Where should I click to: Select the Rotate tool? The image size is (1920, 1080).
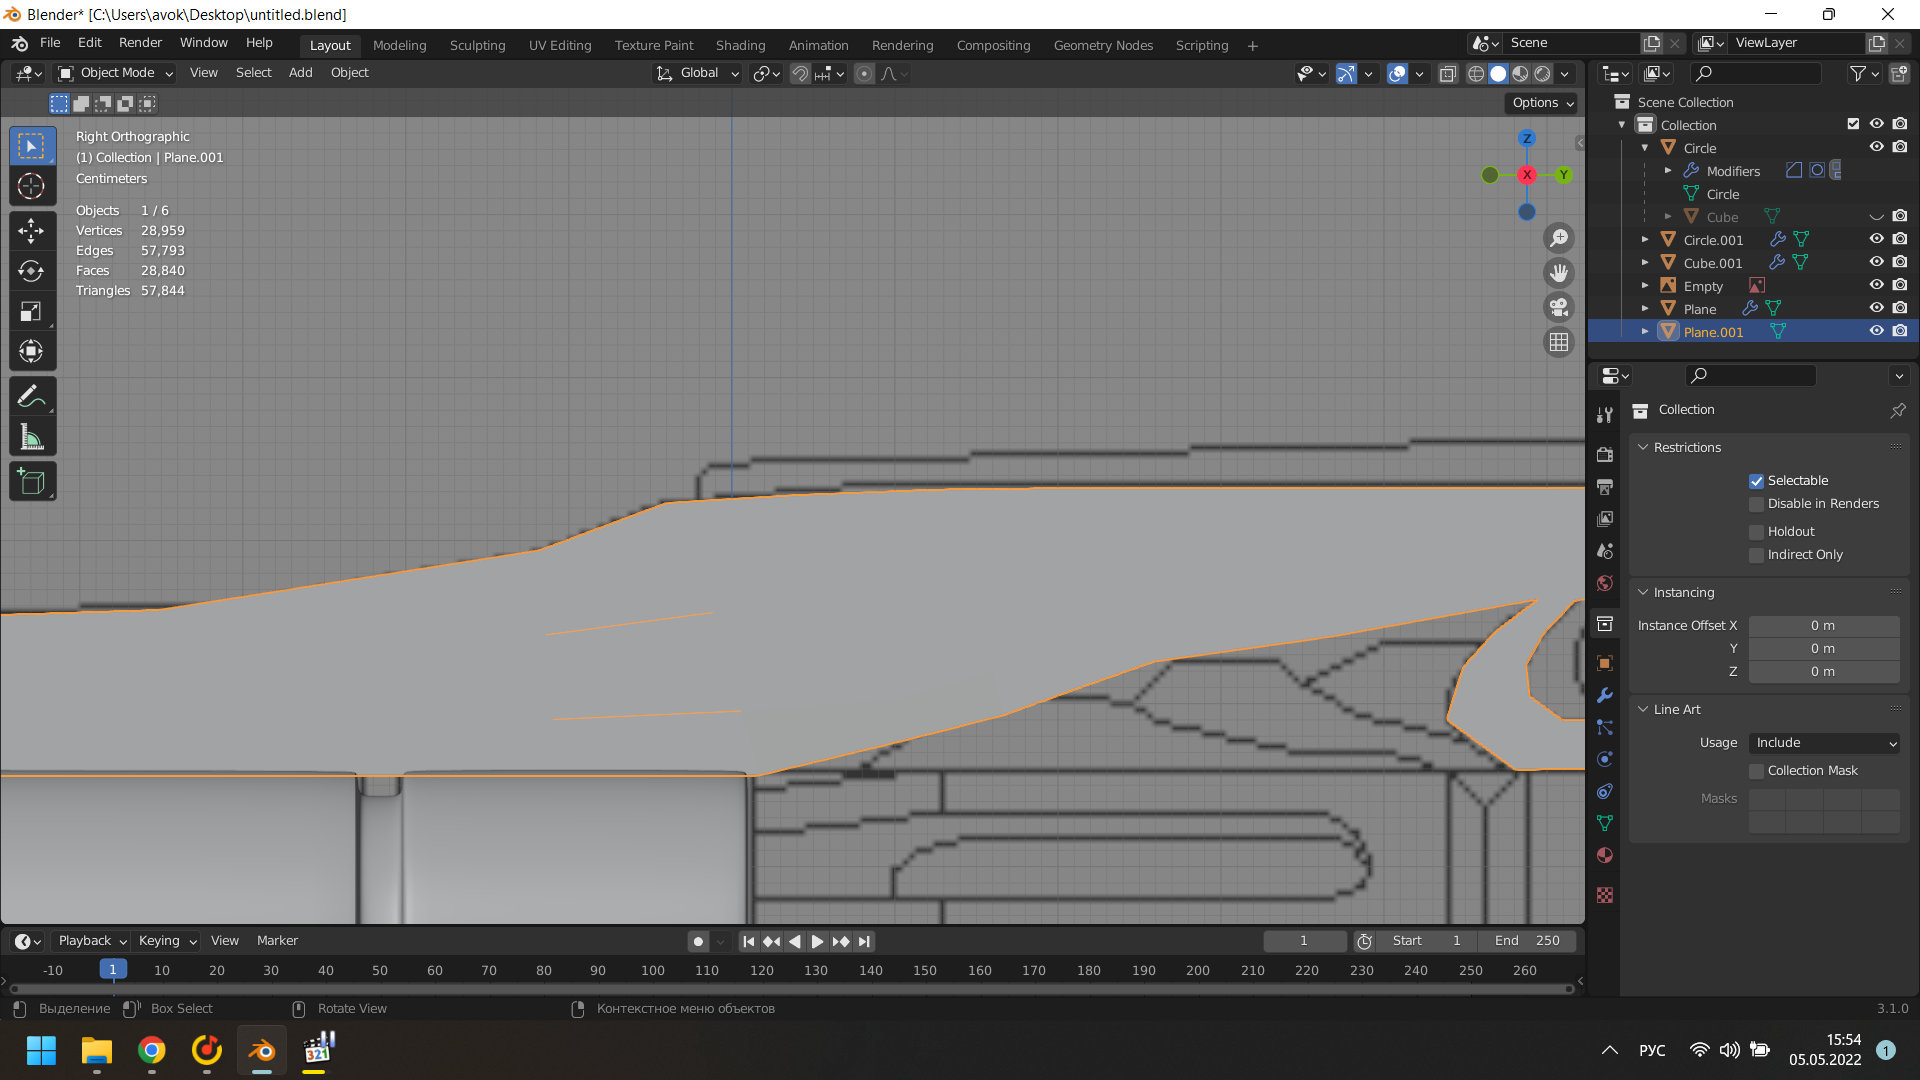click(31, 271)
